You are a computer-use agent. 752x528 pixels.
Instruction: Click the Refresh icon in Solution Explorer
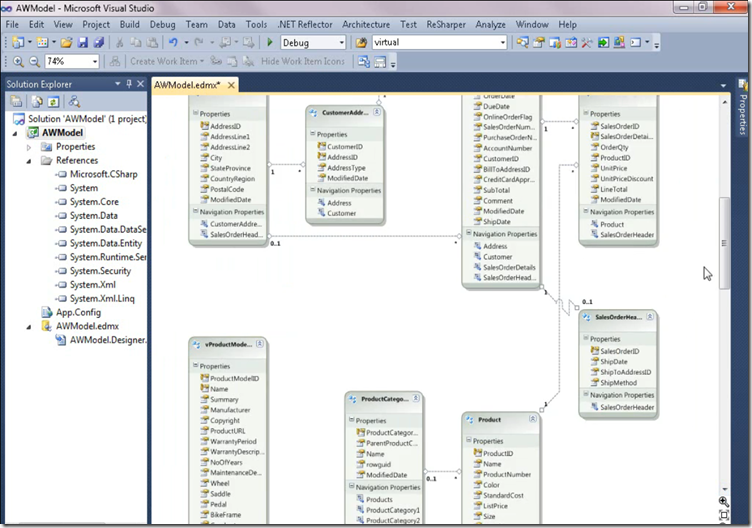tap(53, 101)
